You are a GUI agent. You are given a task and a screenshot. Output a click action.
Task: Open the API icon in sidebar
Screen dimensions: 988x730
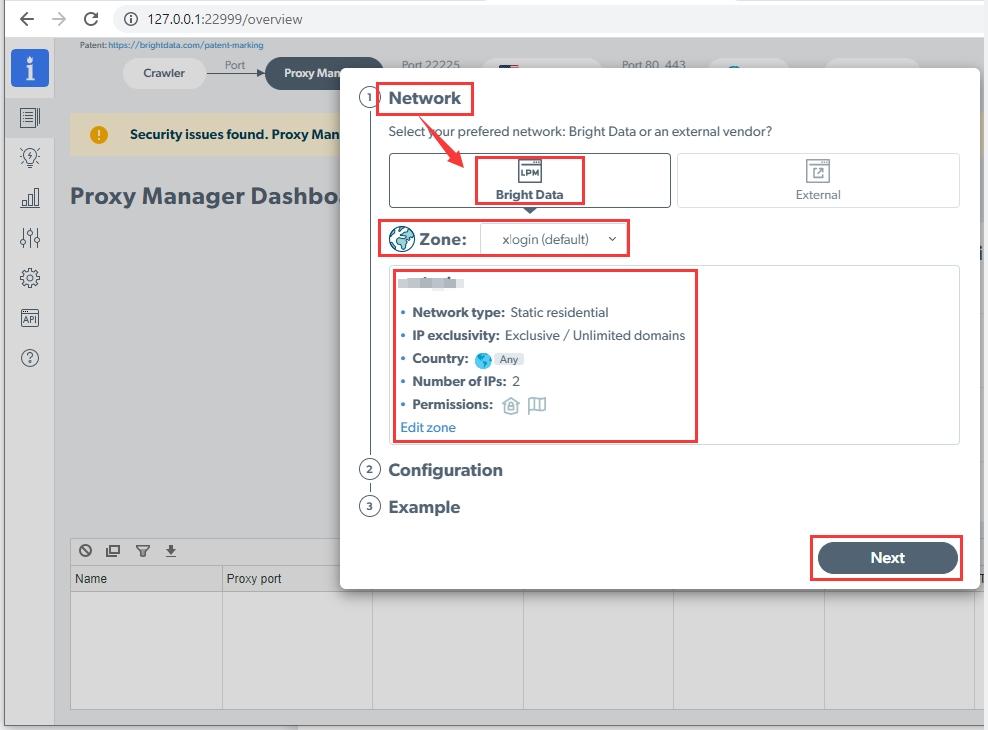pyautogui.click(x=30, y=318)
